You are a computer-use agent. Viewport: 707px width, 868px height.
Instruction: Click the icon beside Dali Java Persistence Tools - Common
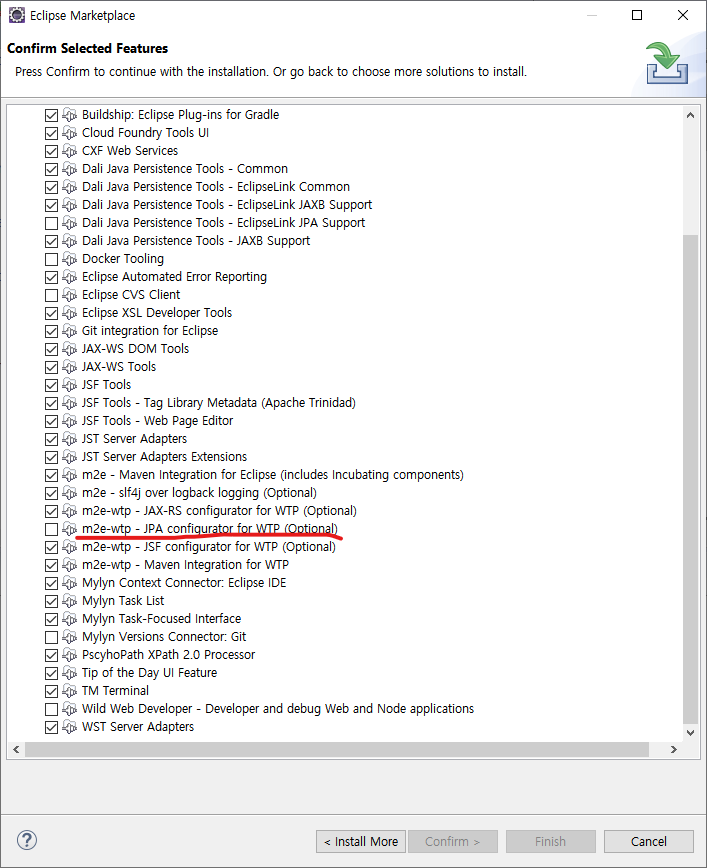(69, 169)
